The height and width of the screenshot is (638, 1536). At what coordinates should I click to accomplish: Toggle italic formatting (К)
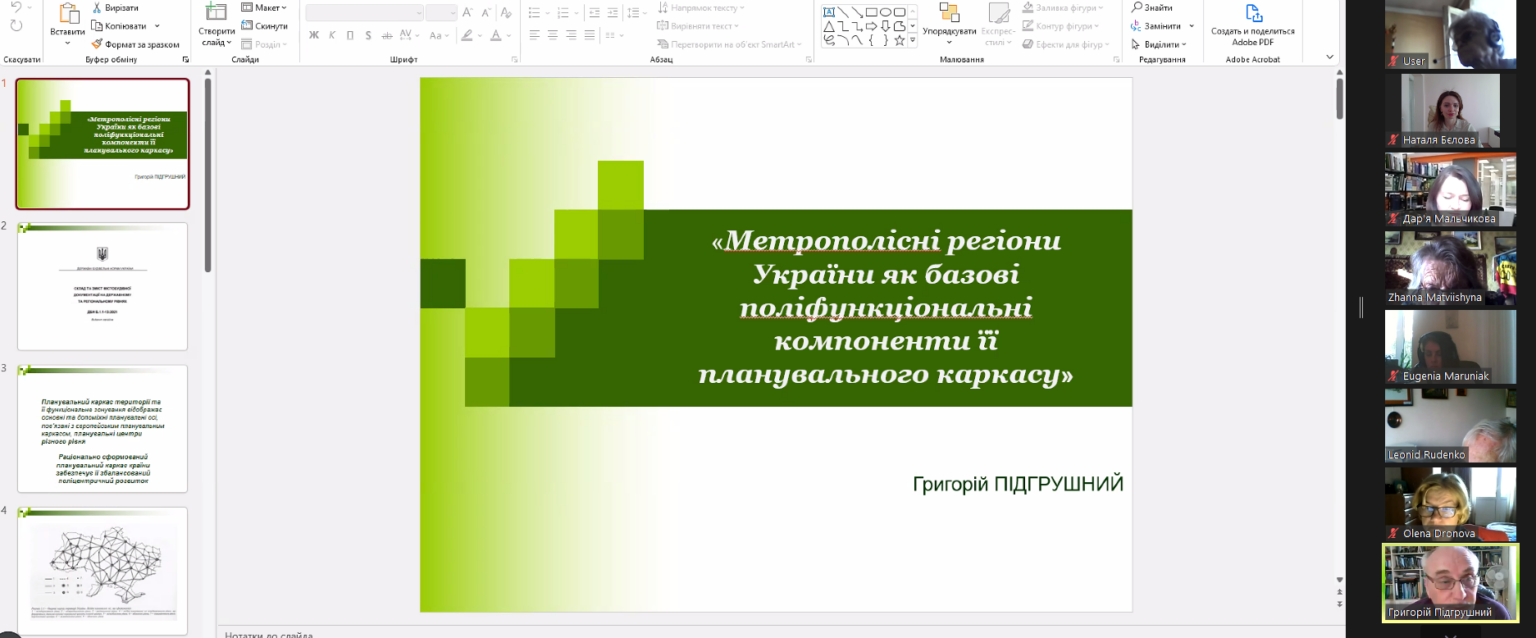pyautogui.click(x=332, y=35)
